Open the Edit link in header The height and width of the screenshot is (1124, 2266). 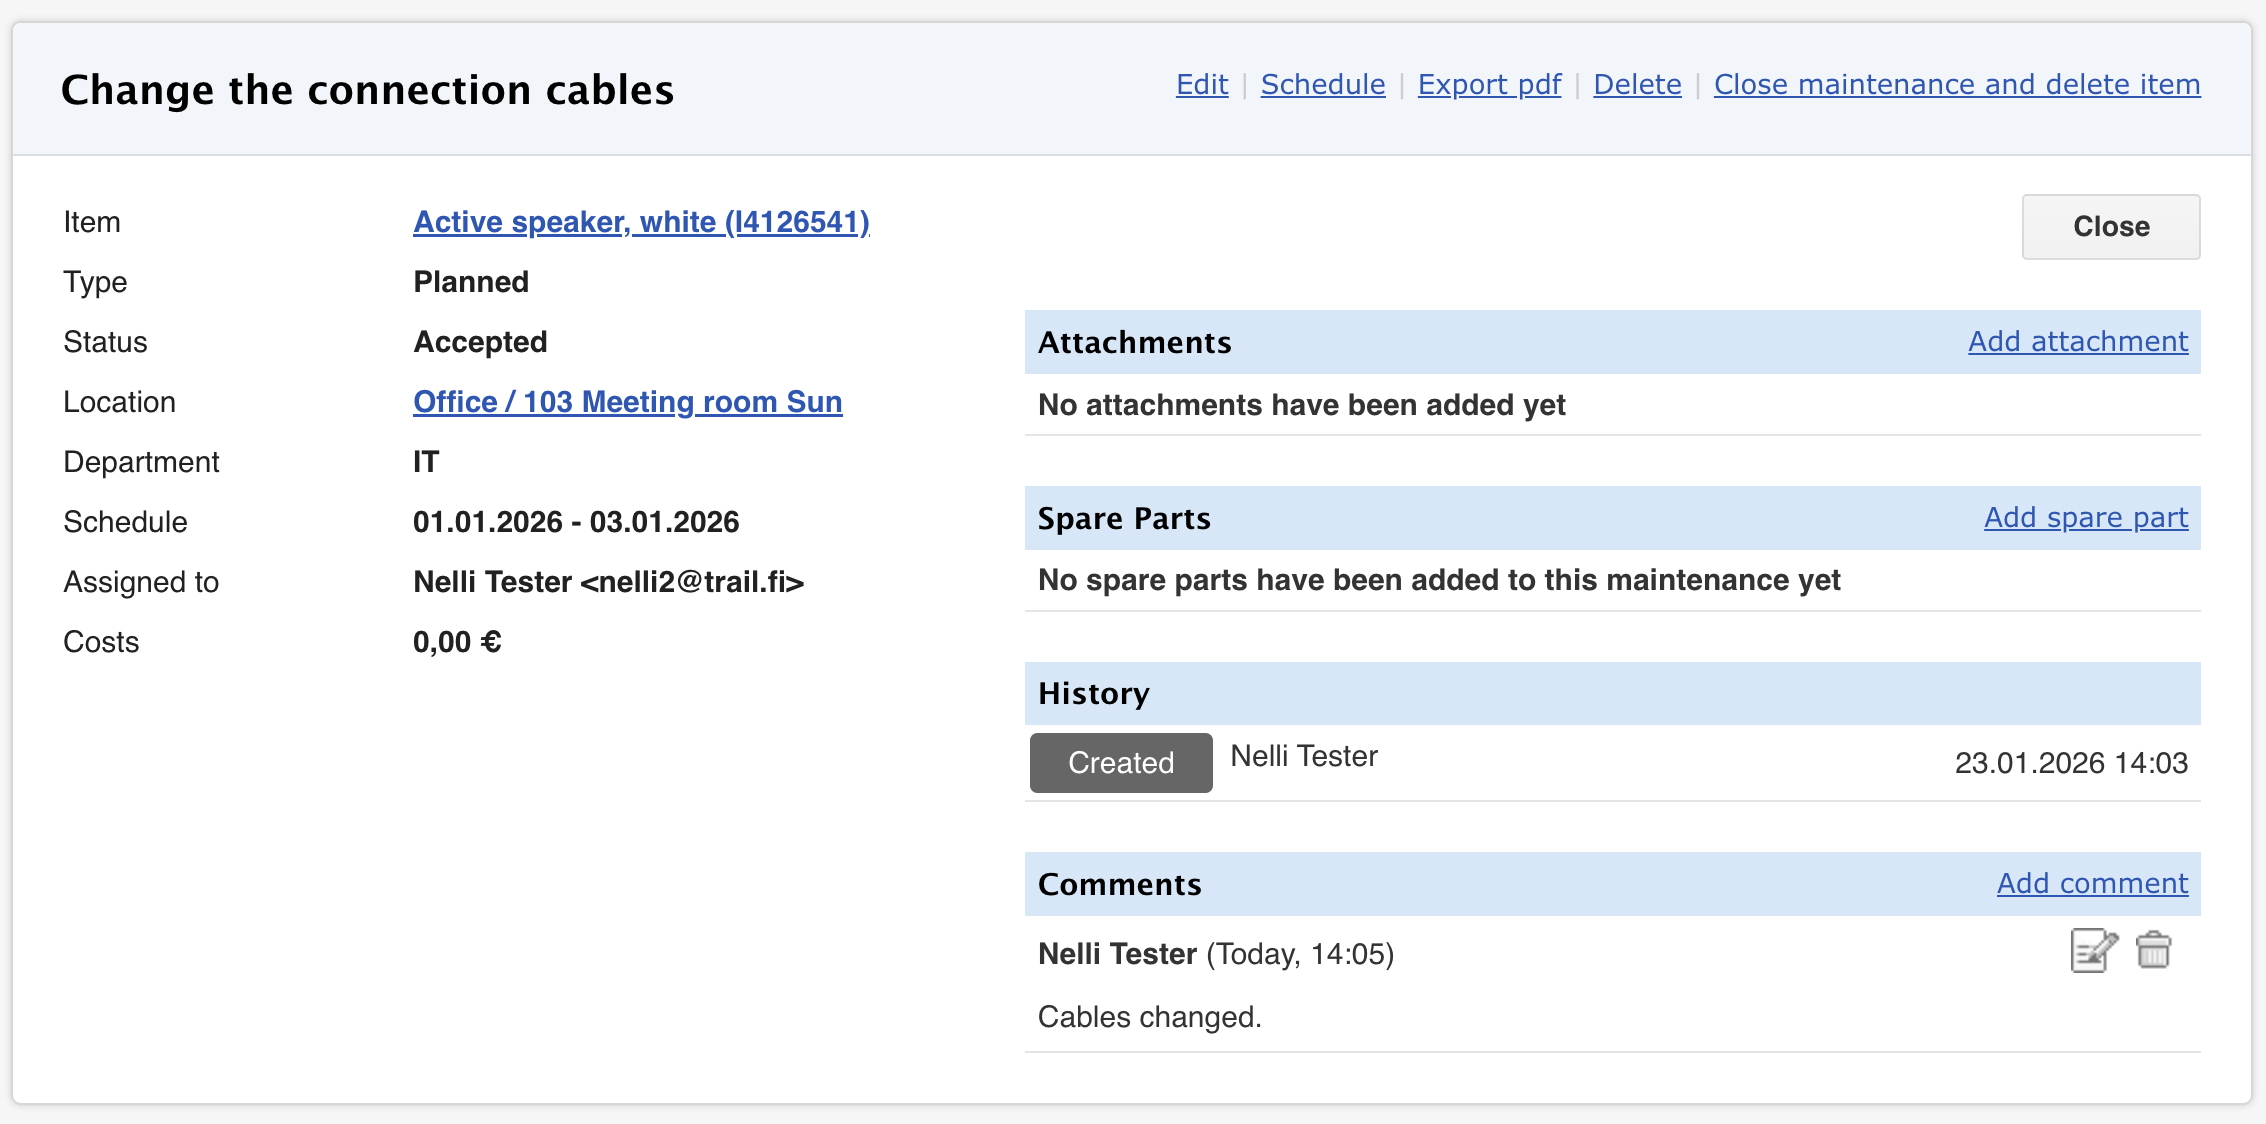[x=1201, y=85]
